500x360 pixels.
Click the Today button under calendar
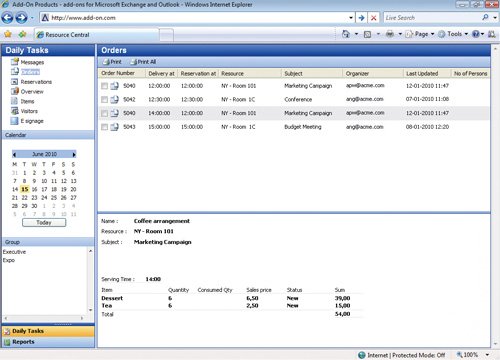(44, 223)
